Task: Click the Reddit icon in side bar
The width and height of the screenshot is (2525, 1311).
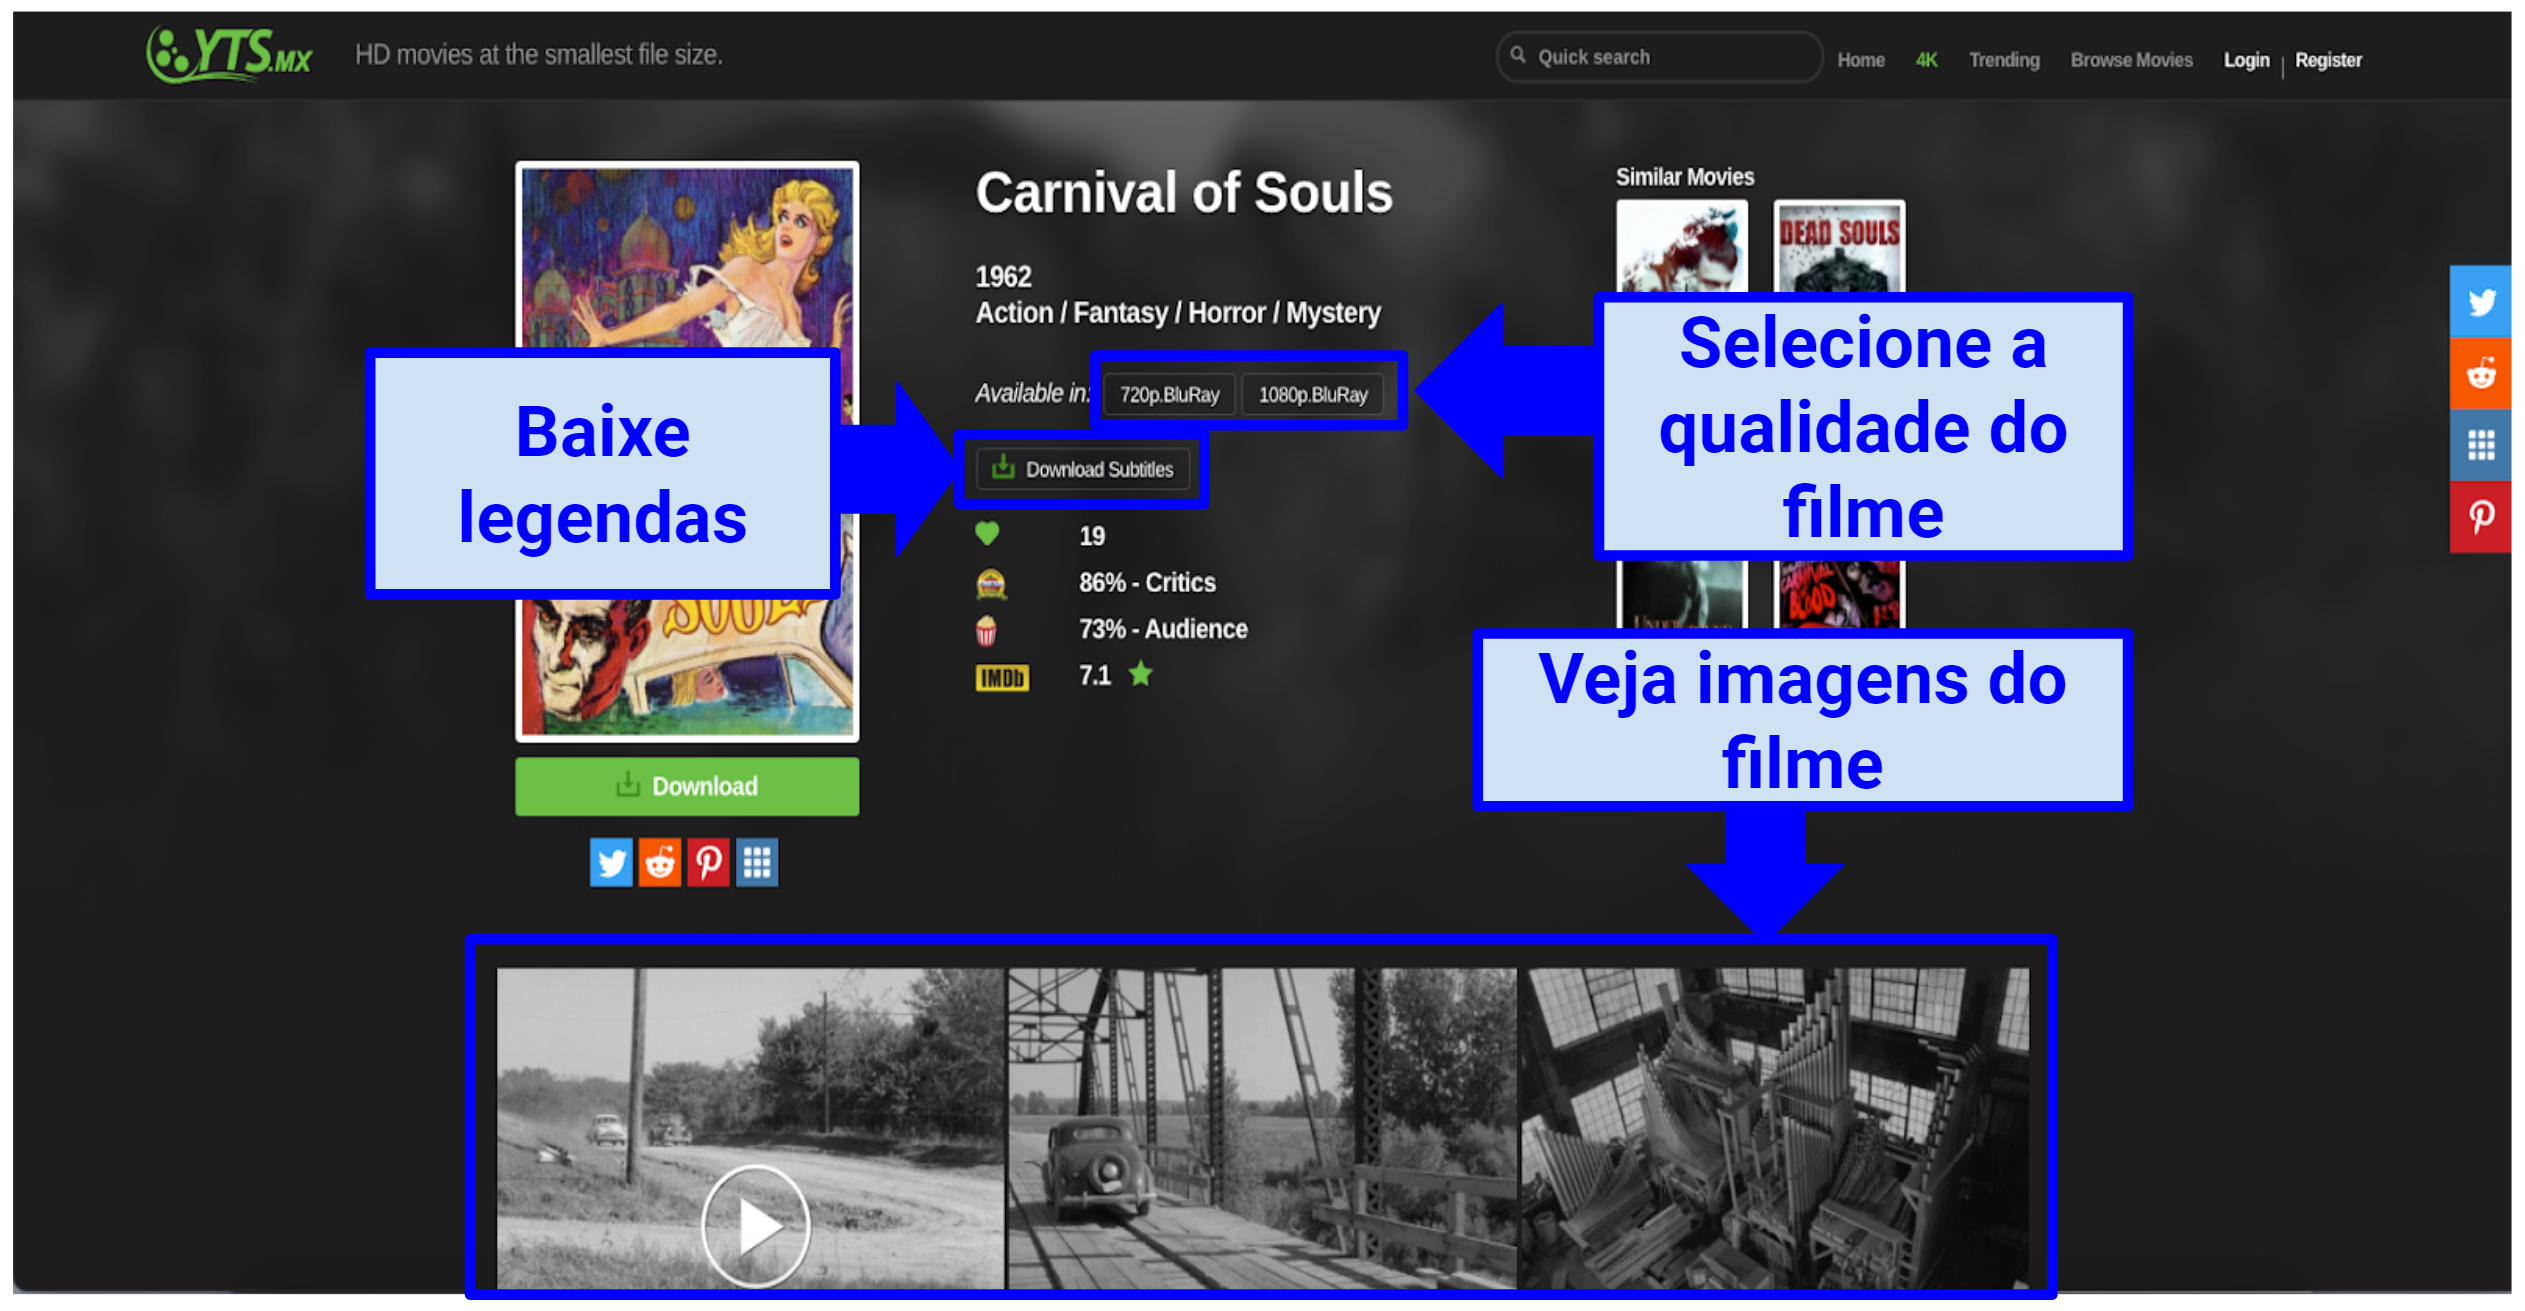Action: (x=2480, y=373)
